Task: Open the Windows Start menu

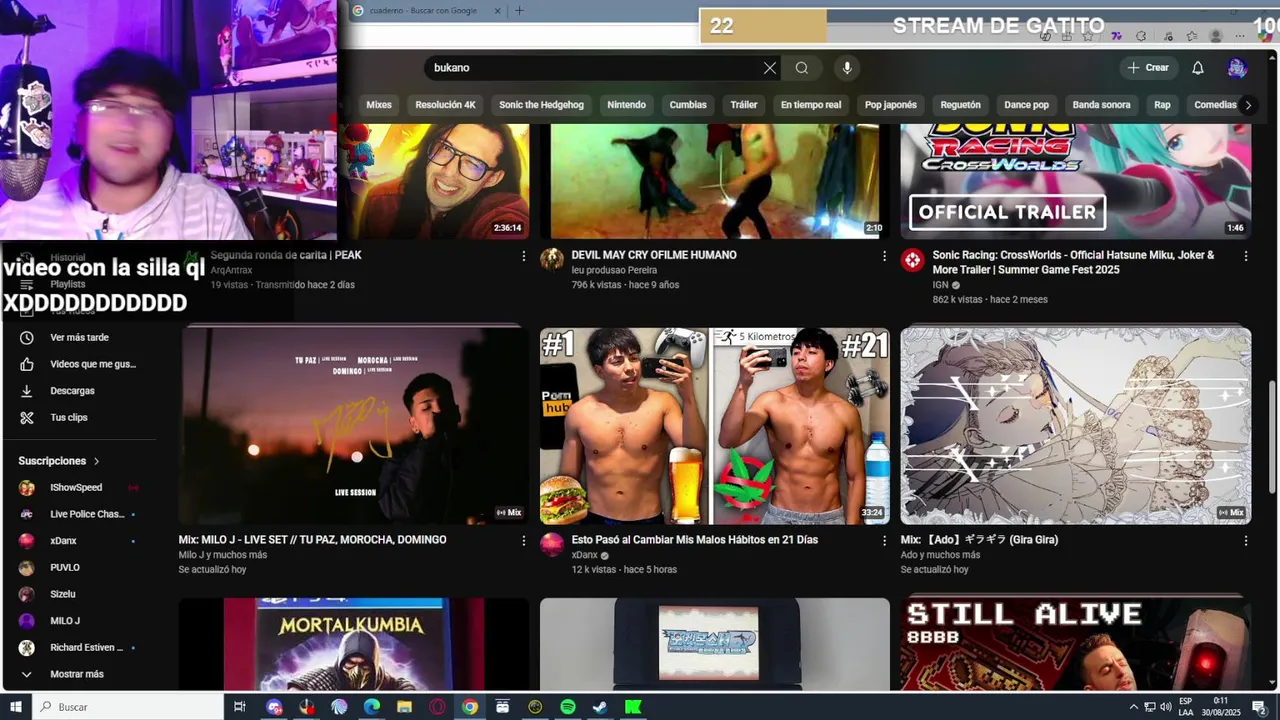Action: pos(15,707)
